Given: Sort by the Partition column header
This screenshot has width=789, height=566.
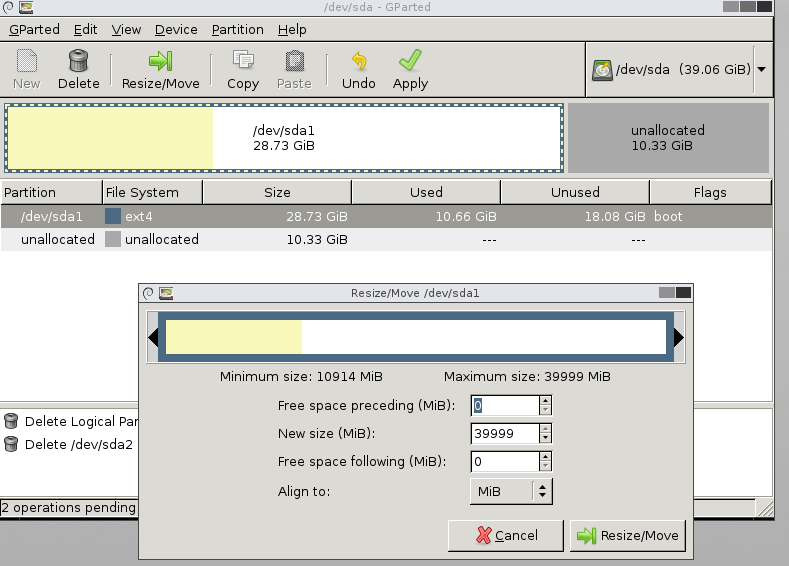Looking at the screenshot, I should tap(51, 192).
